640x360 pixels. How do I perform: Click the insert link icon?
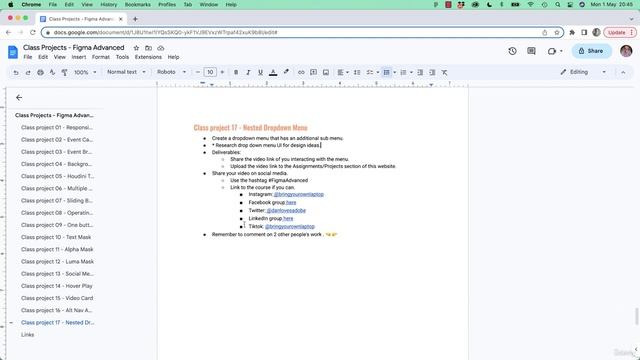[x=301, y=72]
